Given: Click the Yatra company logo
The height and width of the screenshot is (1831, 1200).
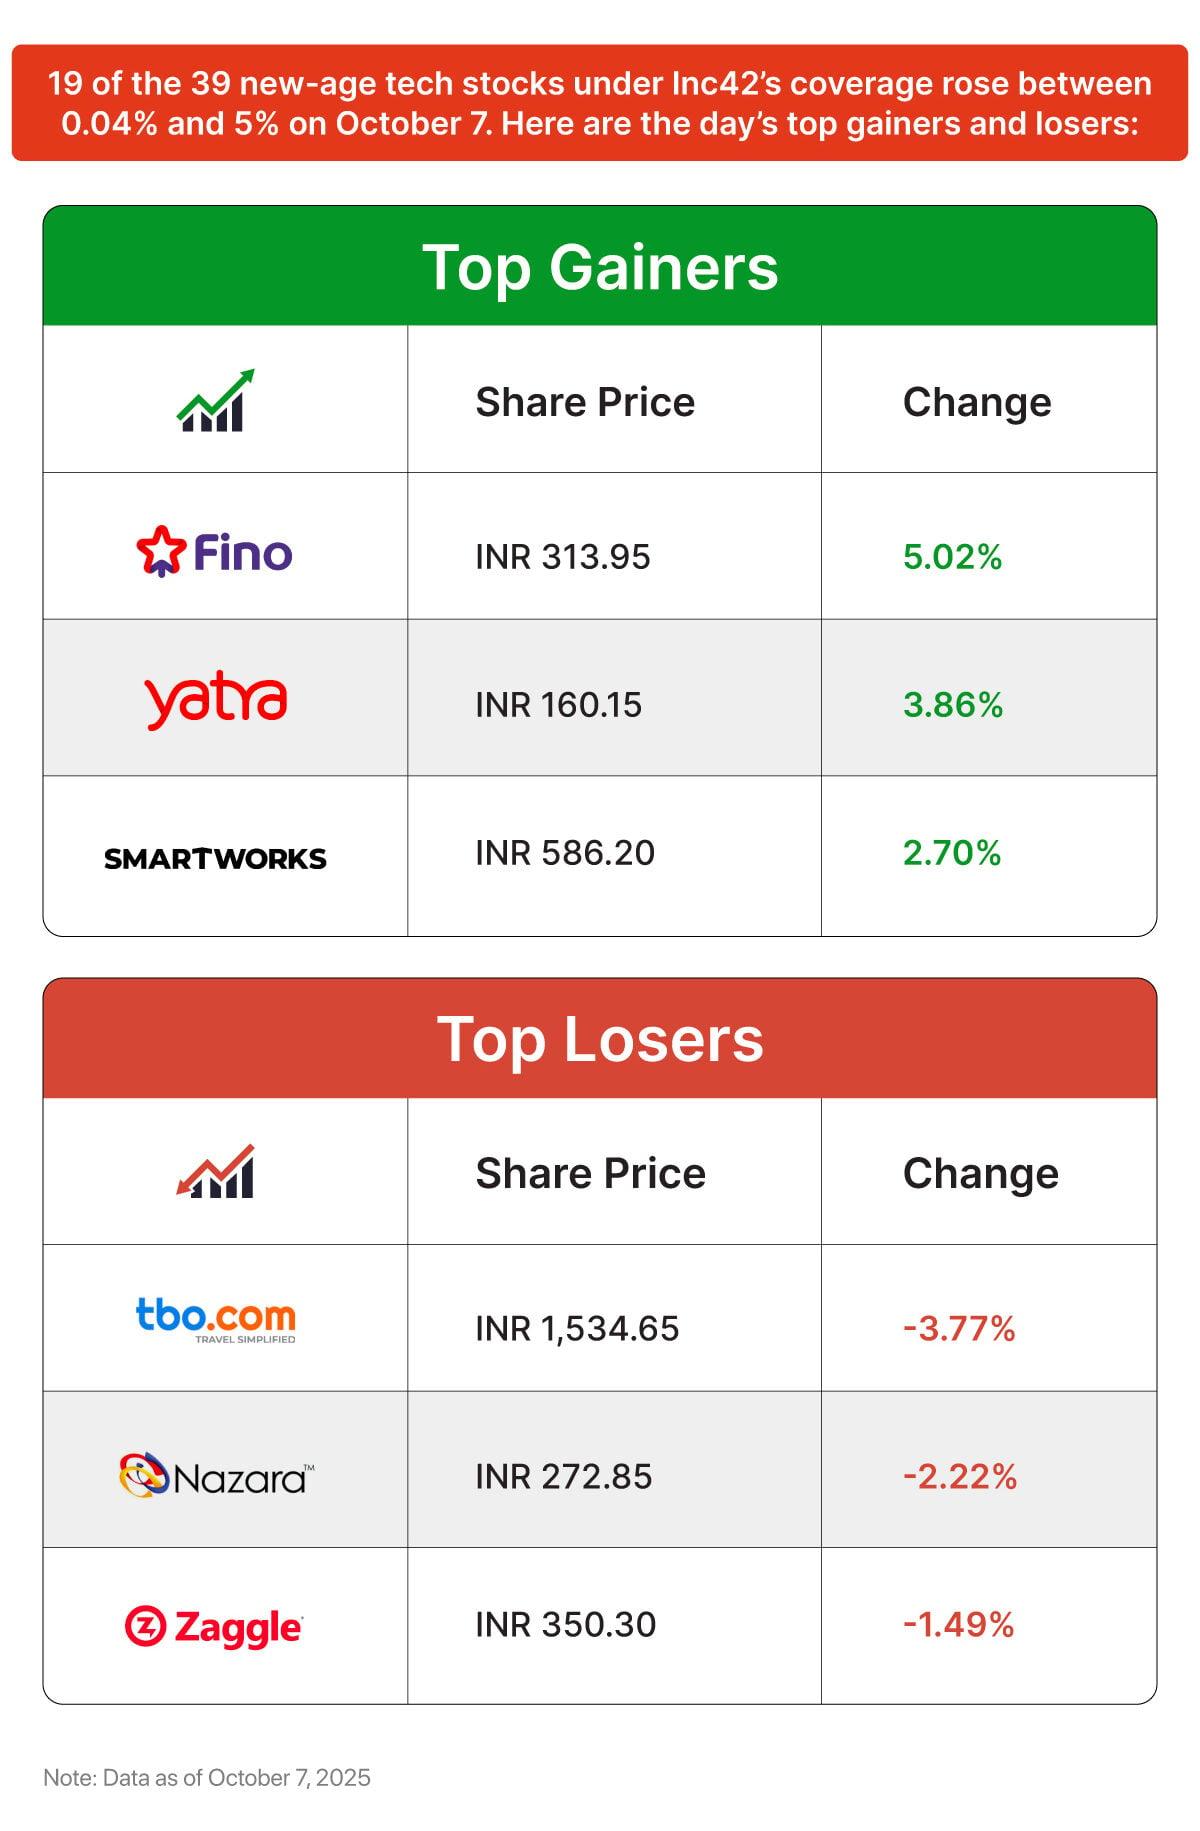Looking at the screenshot, I should 216,700.
